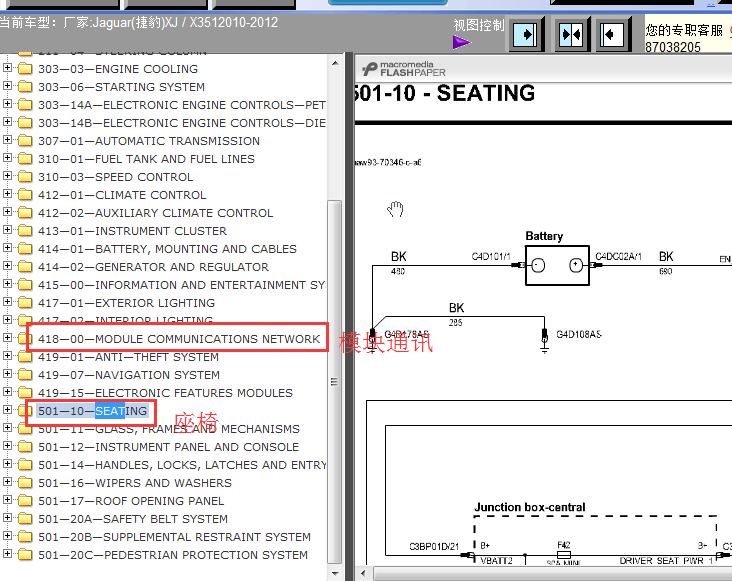Click the C4D101/1 connector label
The width and height of the screenshot is (732, 581).
pos(491,256)
